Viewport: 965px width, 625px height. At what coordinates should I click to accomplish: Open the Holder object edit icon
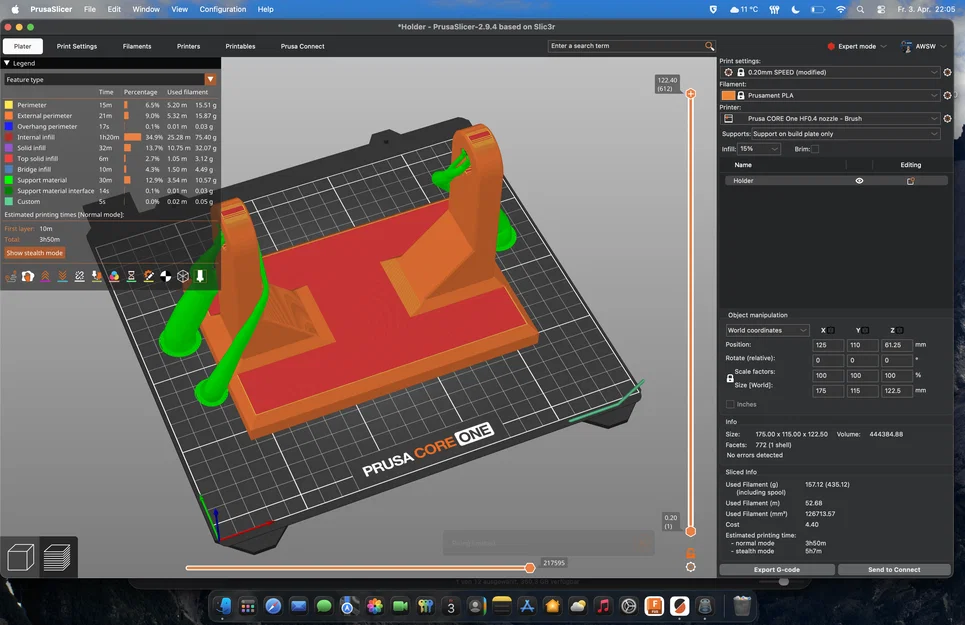[910, 181]
